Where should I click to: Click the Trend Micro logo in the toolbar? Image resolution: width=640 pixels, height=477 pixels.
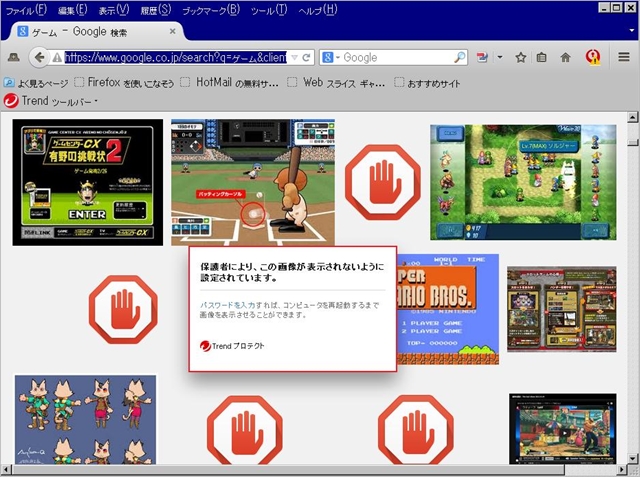(x=11, y=101)
